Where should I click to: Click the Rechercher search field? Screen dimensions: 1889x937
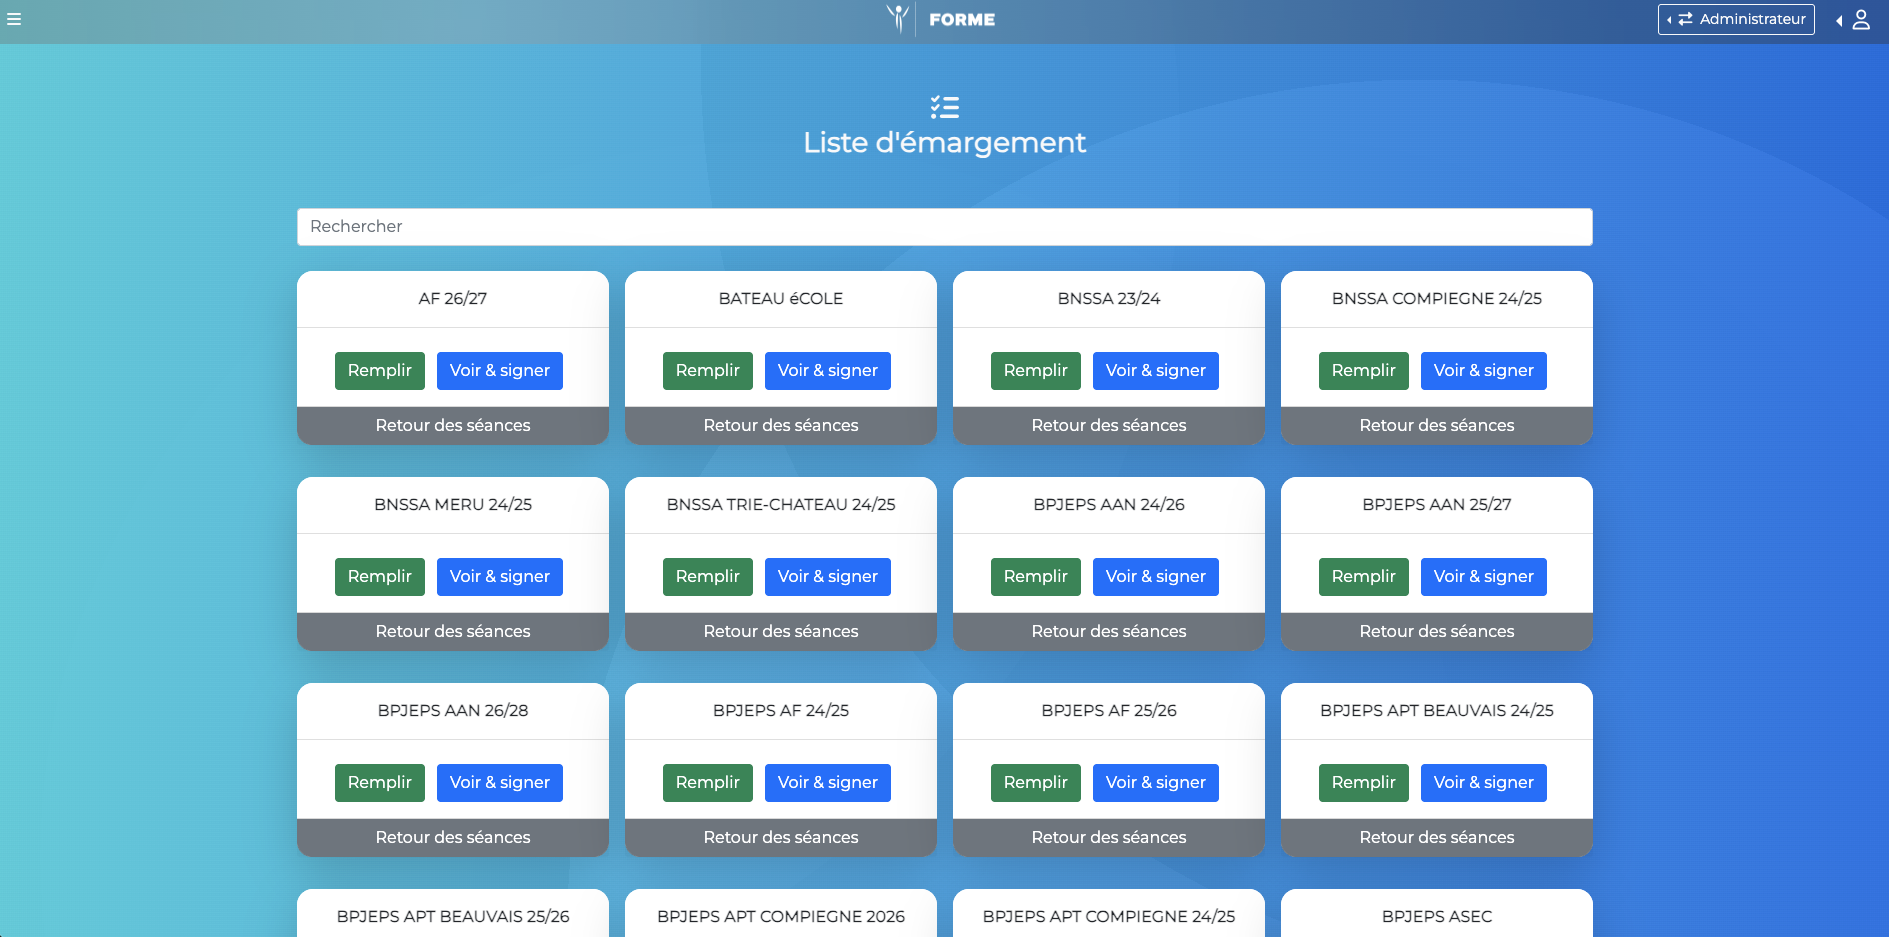click(944, 227)
